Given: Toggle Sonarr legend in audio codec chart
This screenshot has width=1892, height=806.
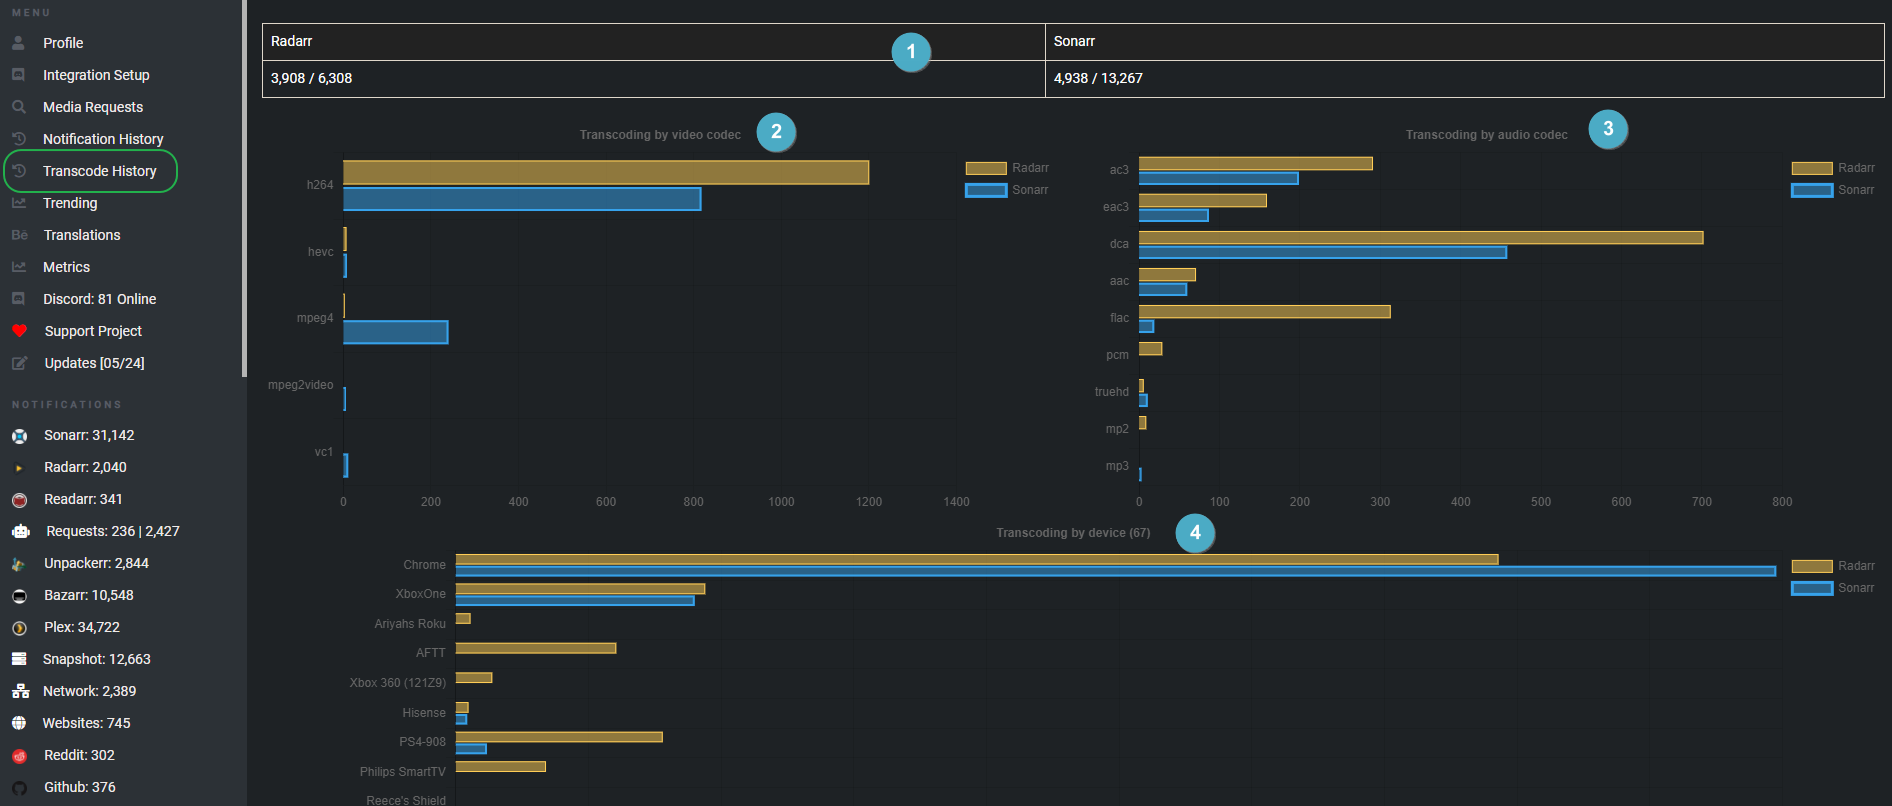Looking at the screenshot, I should [x=1833, y=190].
